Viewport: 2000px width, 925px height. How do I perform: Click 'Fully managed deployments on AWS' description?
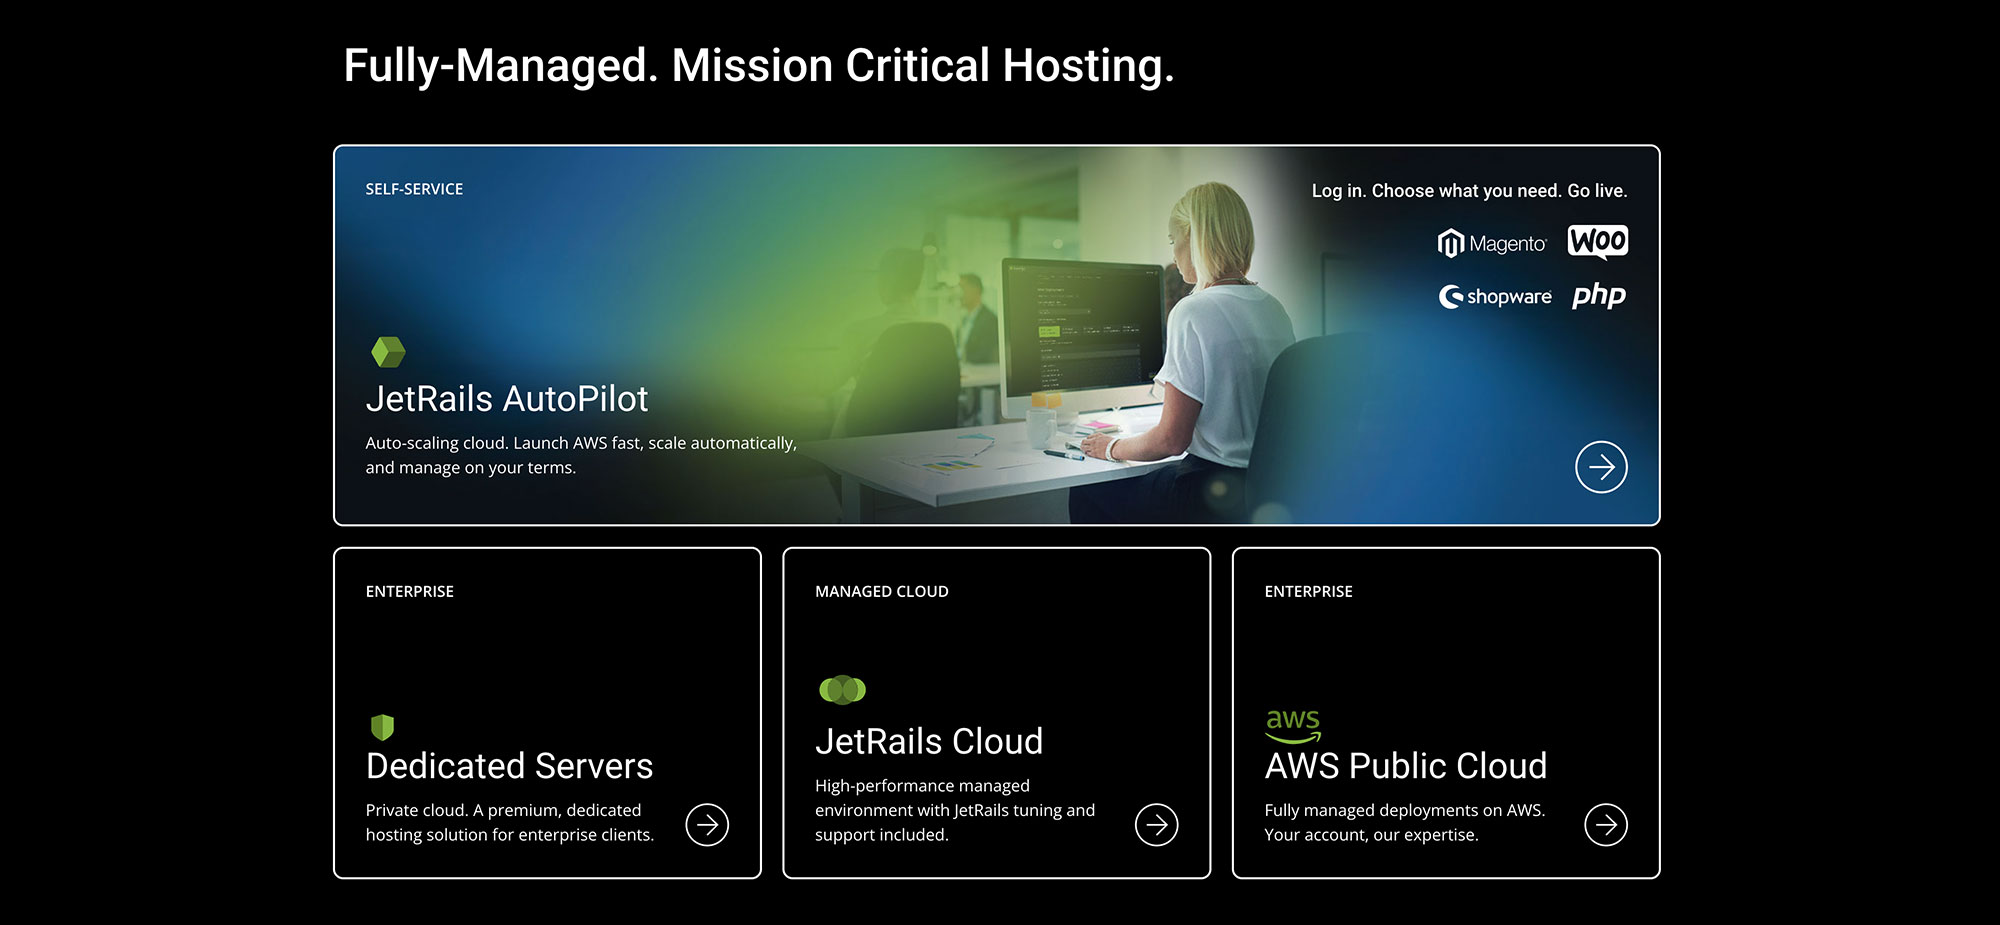point(1405,822)
